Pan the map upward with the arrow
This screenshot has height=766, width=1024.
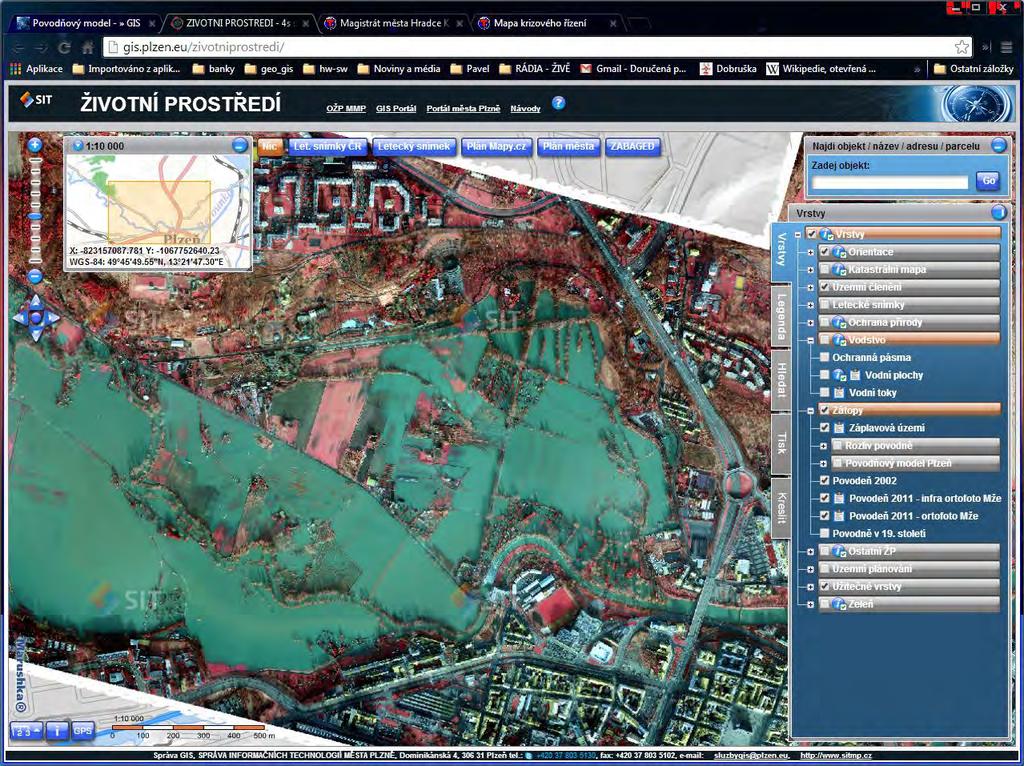(35, 301)
